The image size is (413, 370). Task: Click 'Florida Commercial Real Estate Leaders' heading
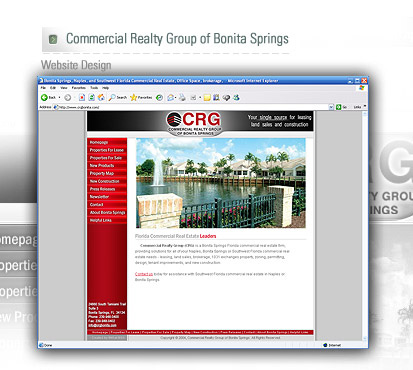click(x=175, y=236)
